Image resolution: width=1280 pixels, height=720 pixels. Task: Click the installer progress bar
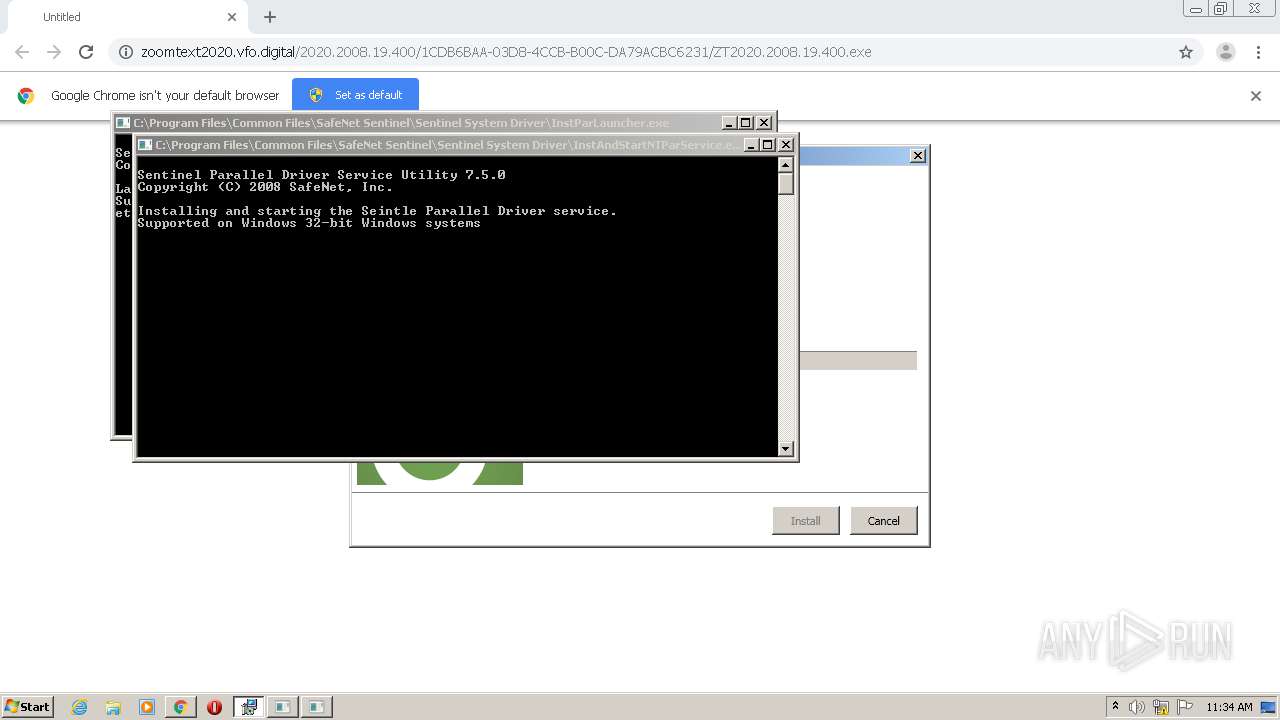point(857,361)
